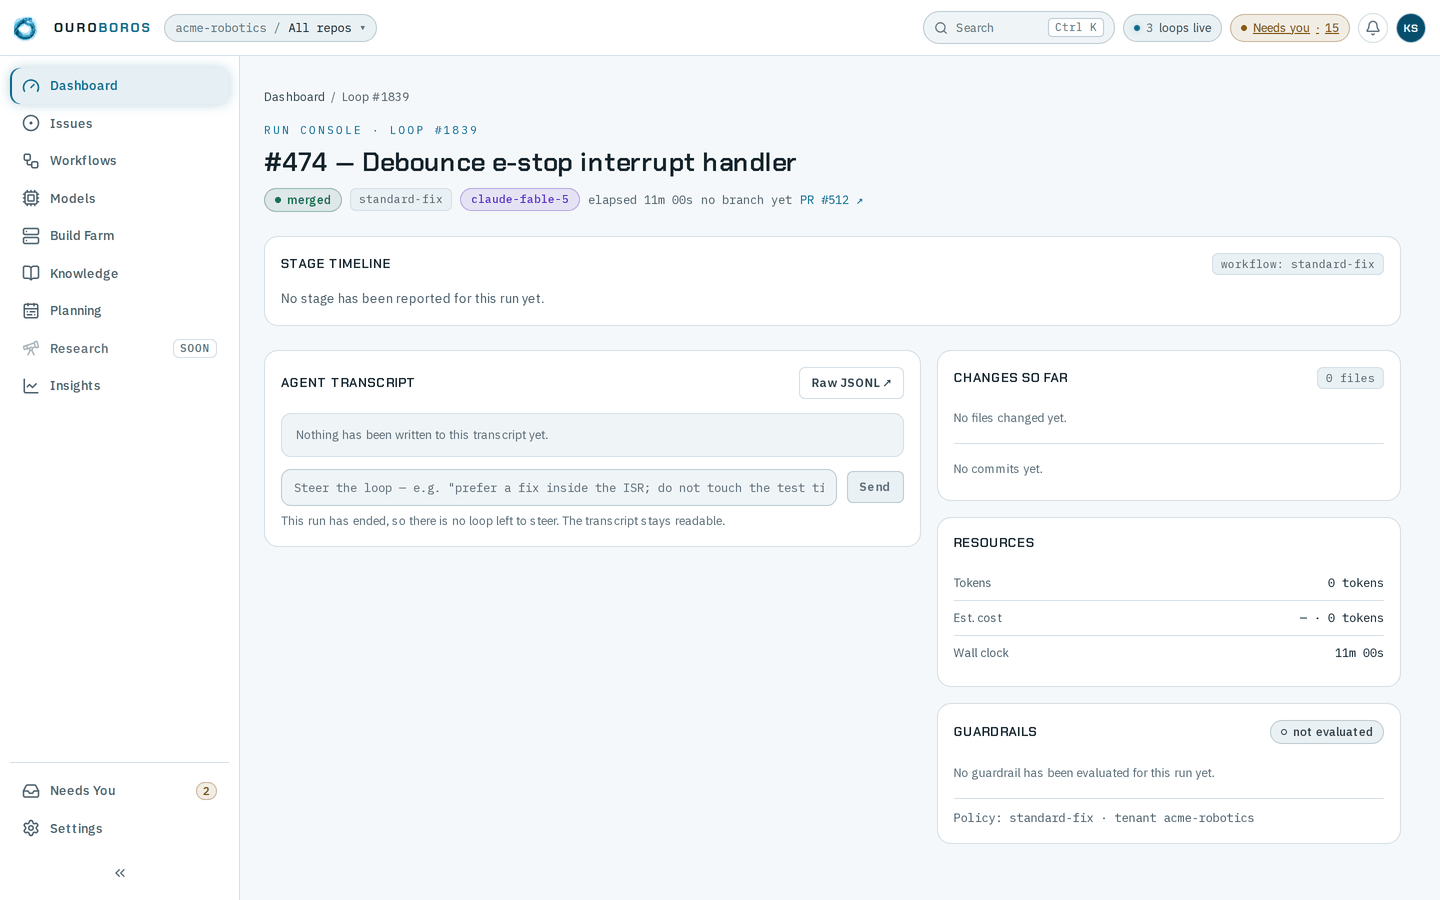Open the Settings gear icon
Screen dimensions: 1440x900
click(31, 828)
